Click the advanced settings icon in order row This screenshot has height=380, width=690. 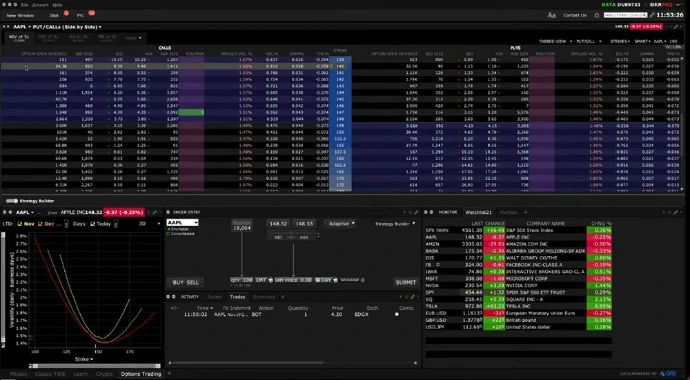click(363, 280)
